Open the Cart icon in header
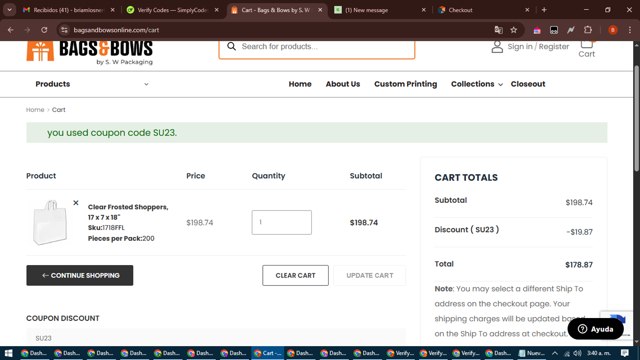Image resolution: width=640 pixels, height=360 pixels. click(587, 44)
